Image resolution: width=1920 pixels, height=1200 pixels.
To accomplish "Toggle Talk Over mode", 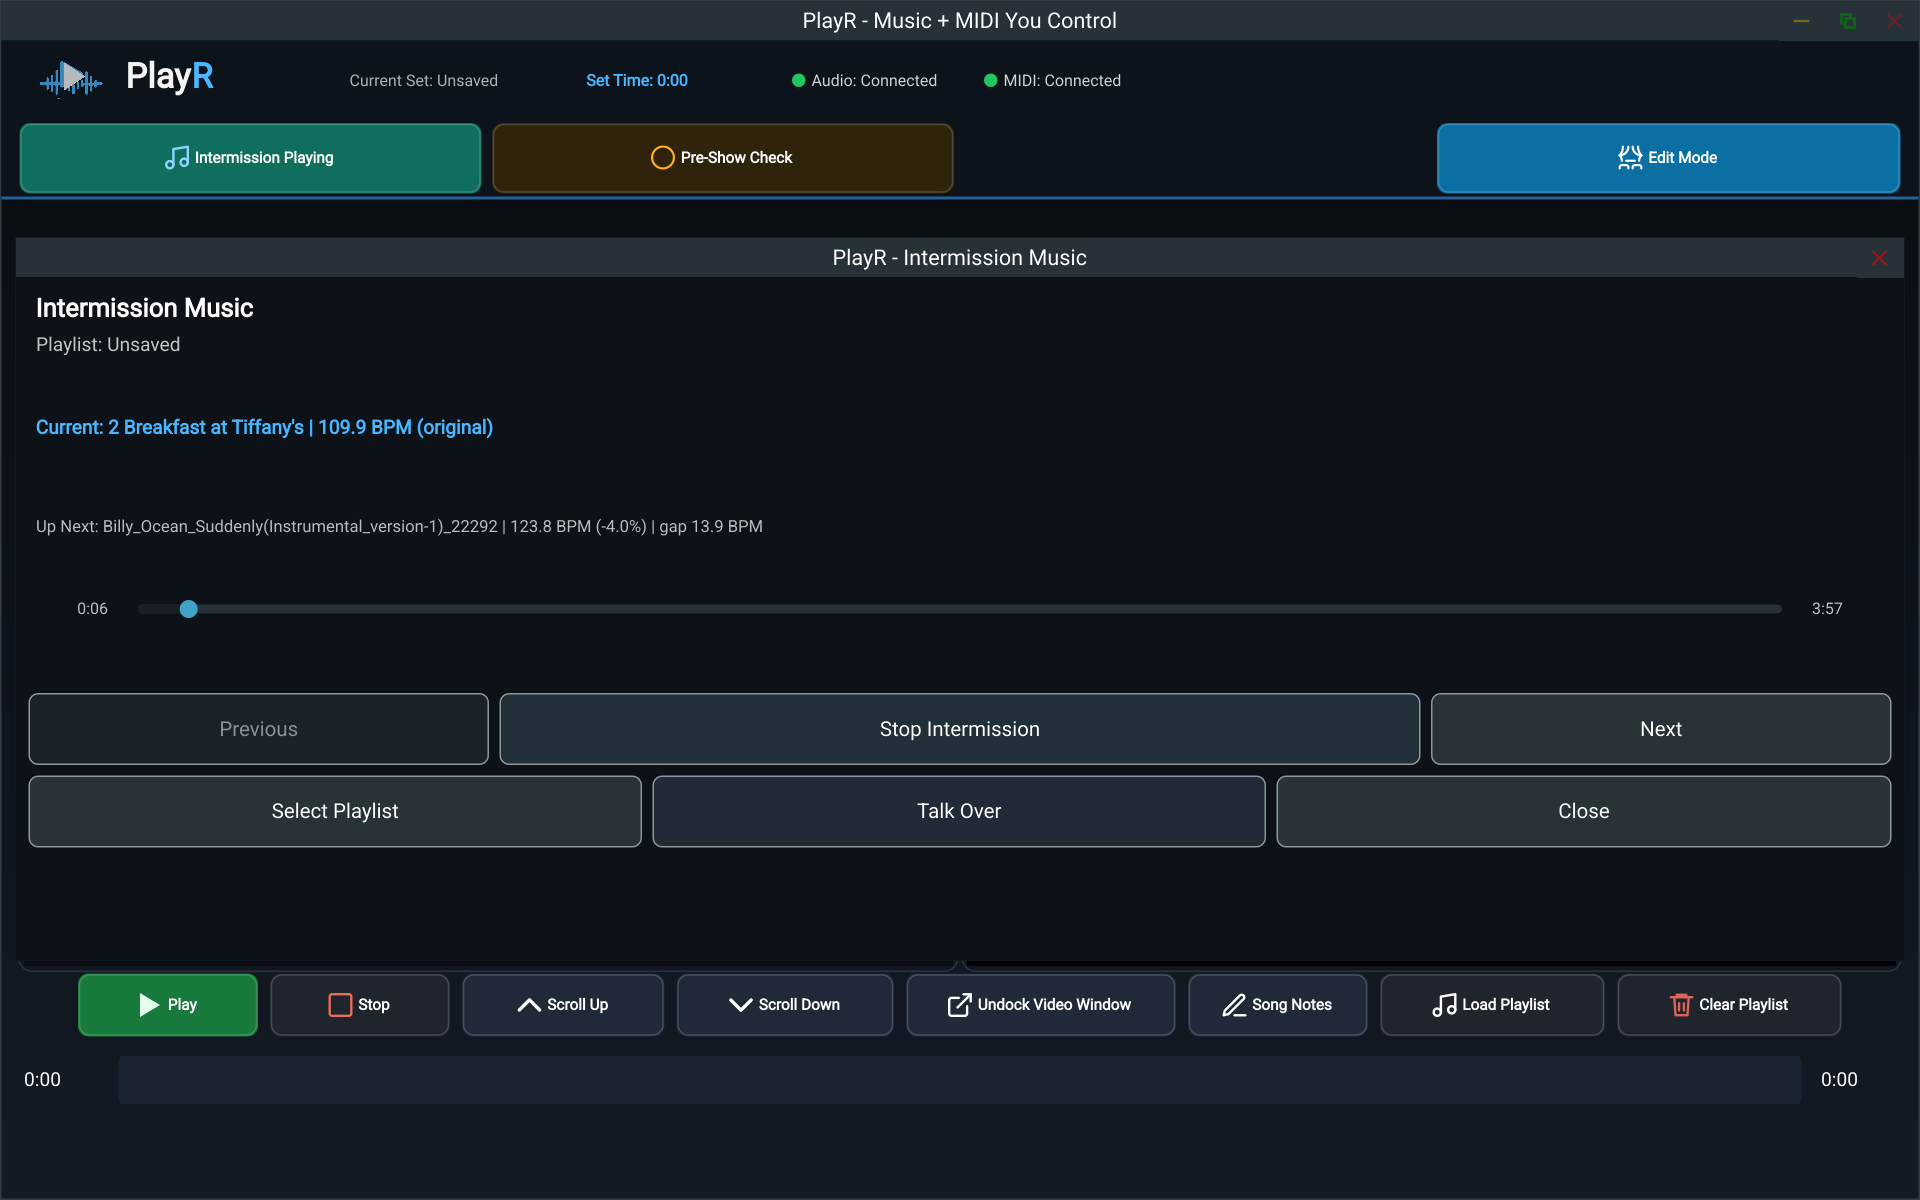I will coord(958,811).
